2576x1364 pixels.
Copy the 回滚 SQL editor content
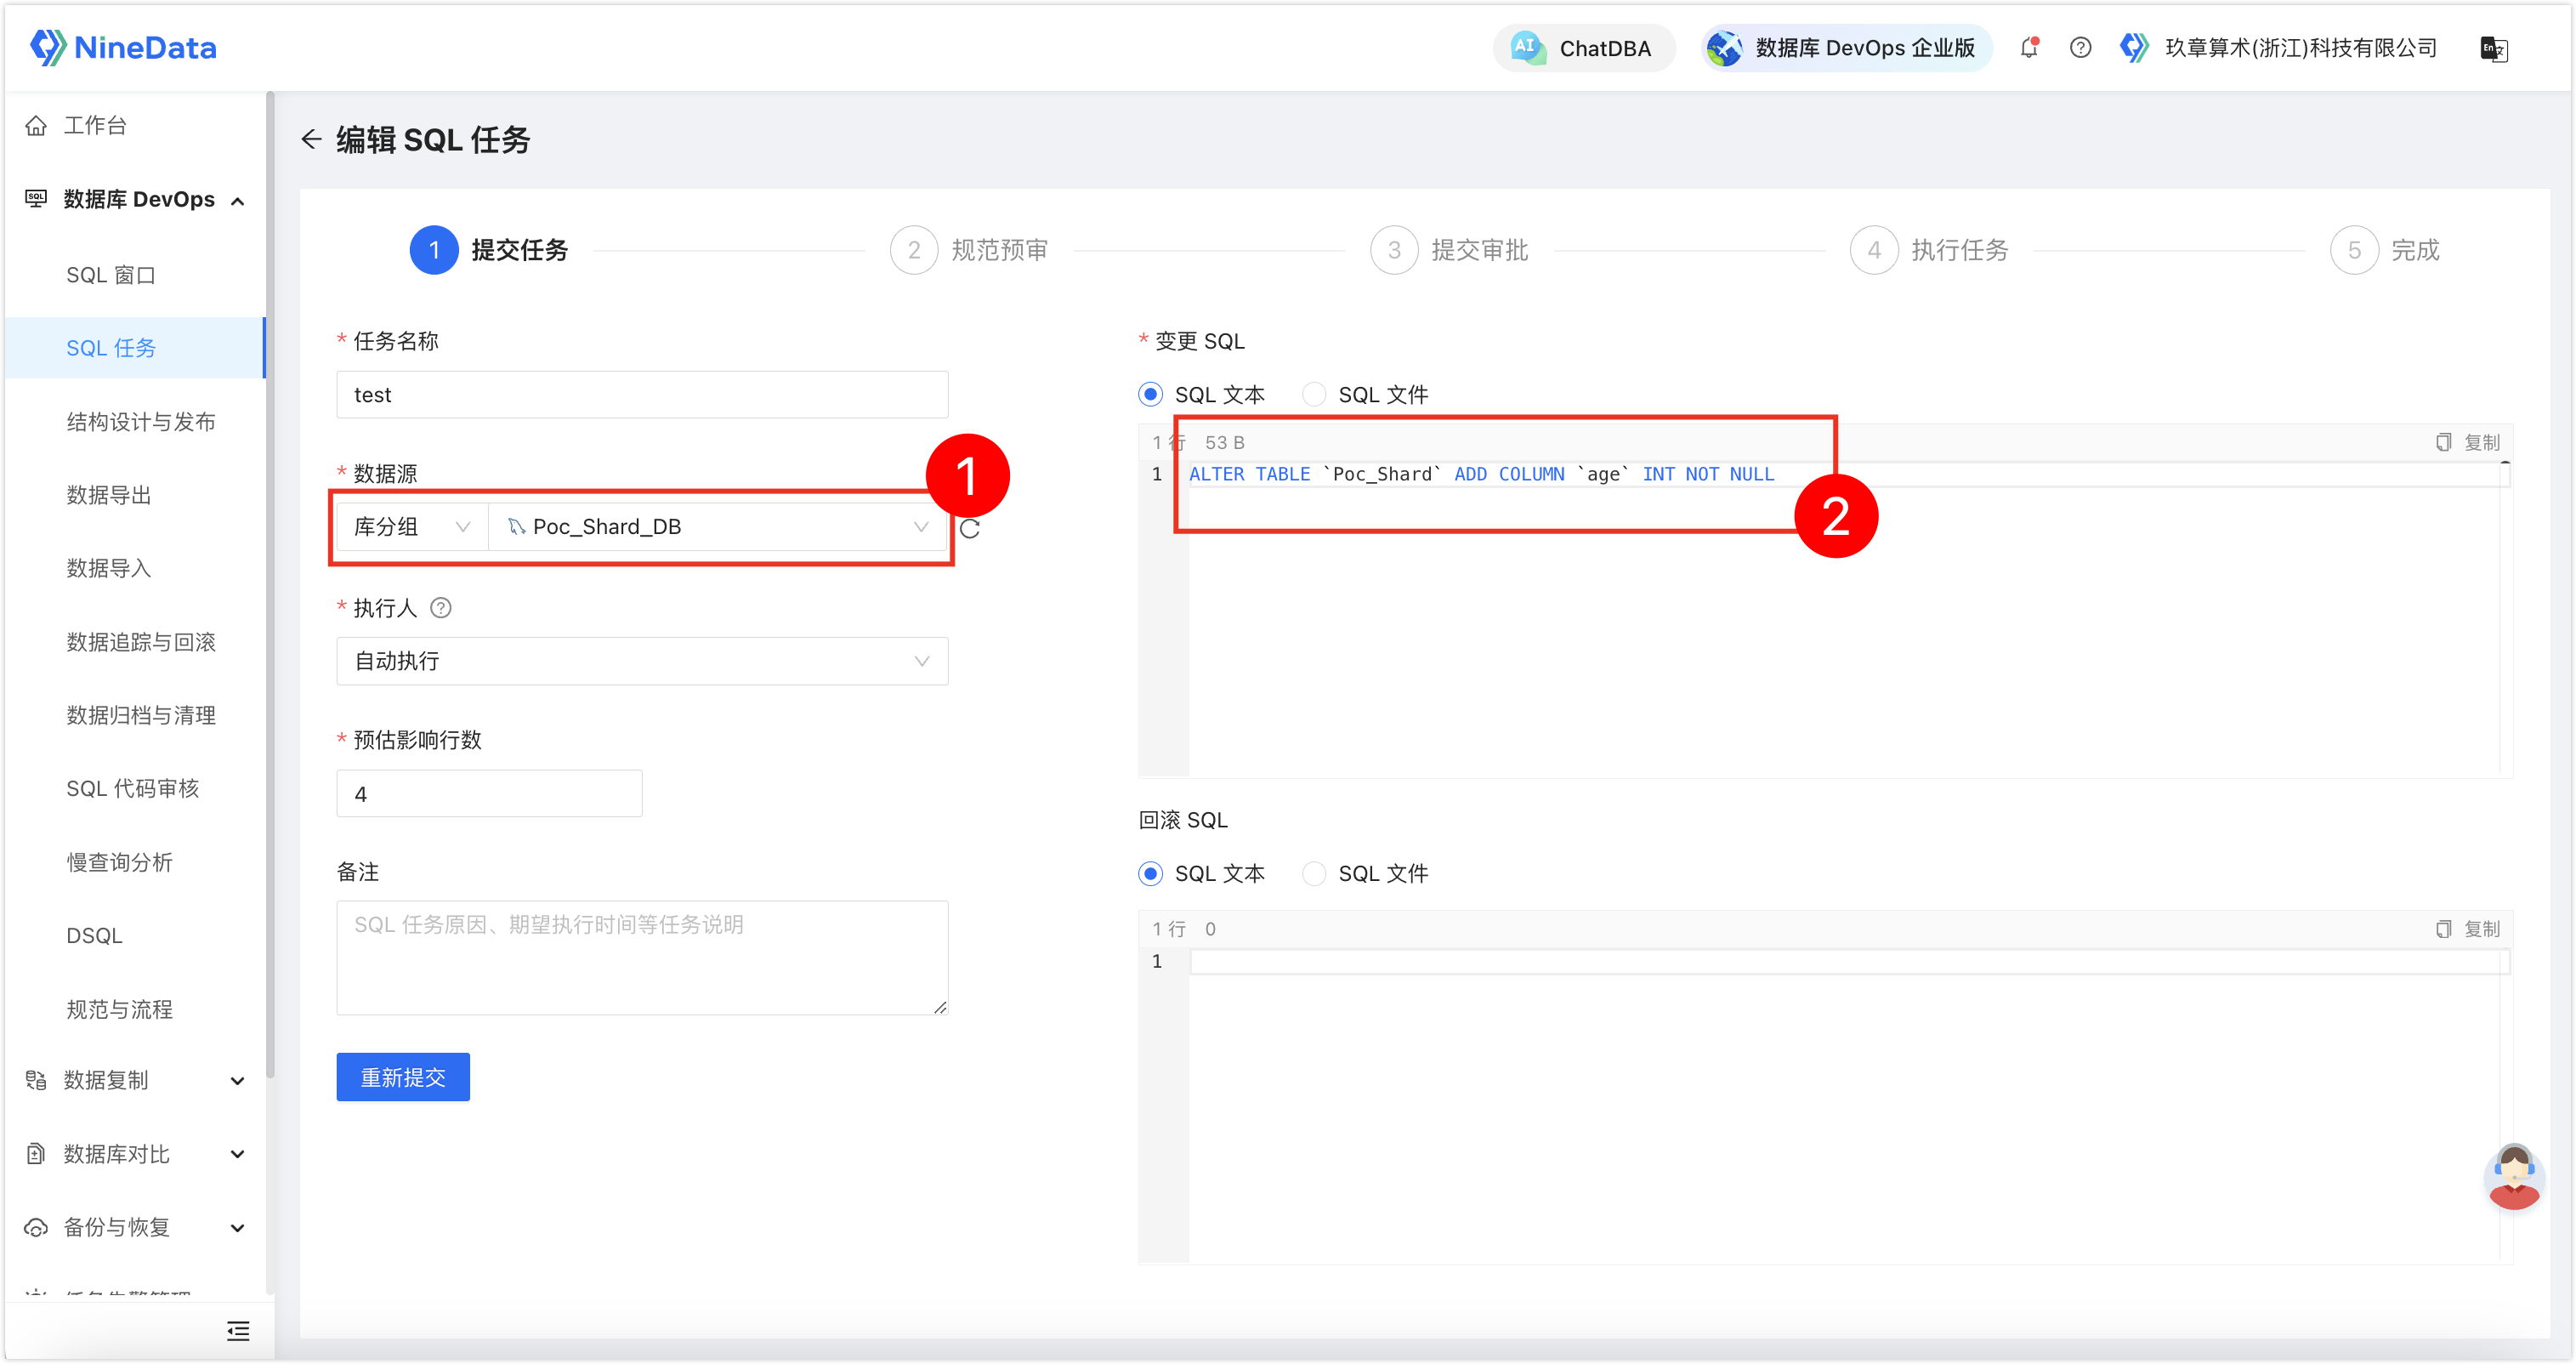pos(2468,929)
